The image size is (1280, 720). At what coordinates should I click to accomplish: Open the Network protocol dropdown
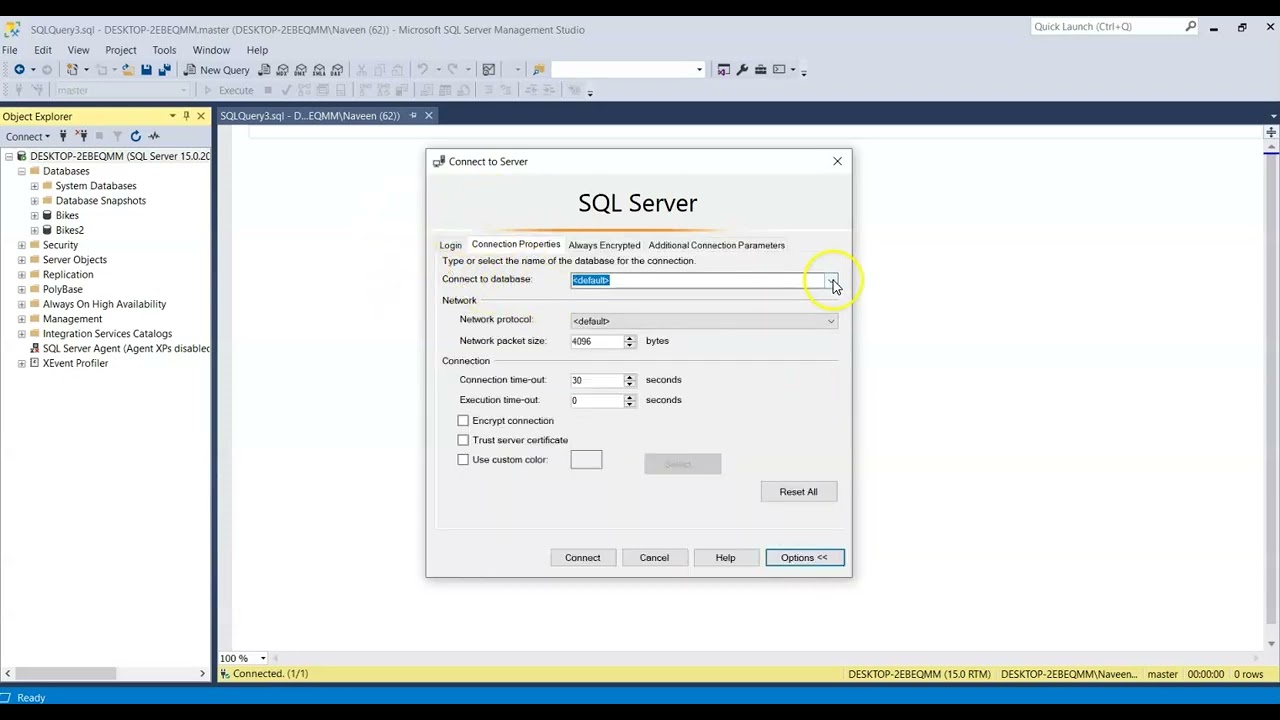pyautogui.click(x=831, y=321)
